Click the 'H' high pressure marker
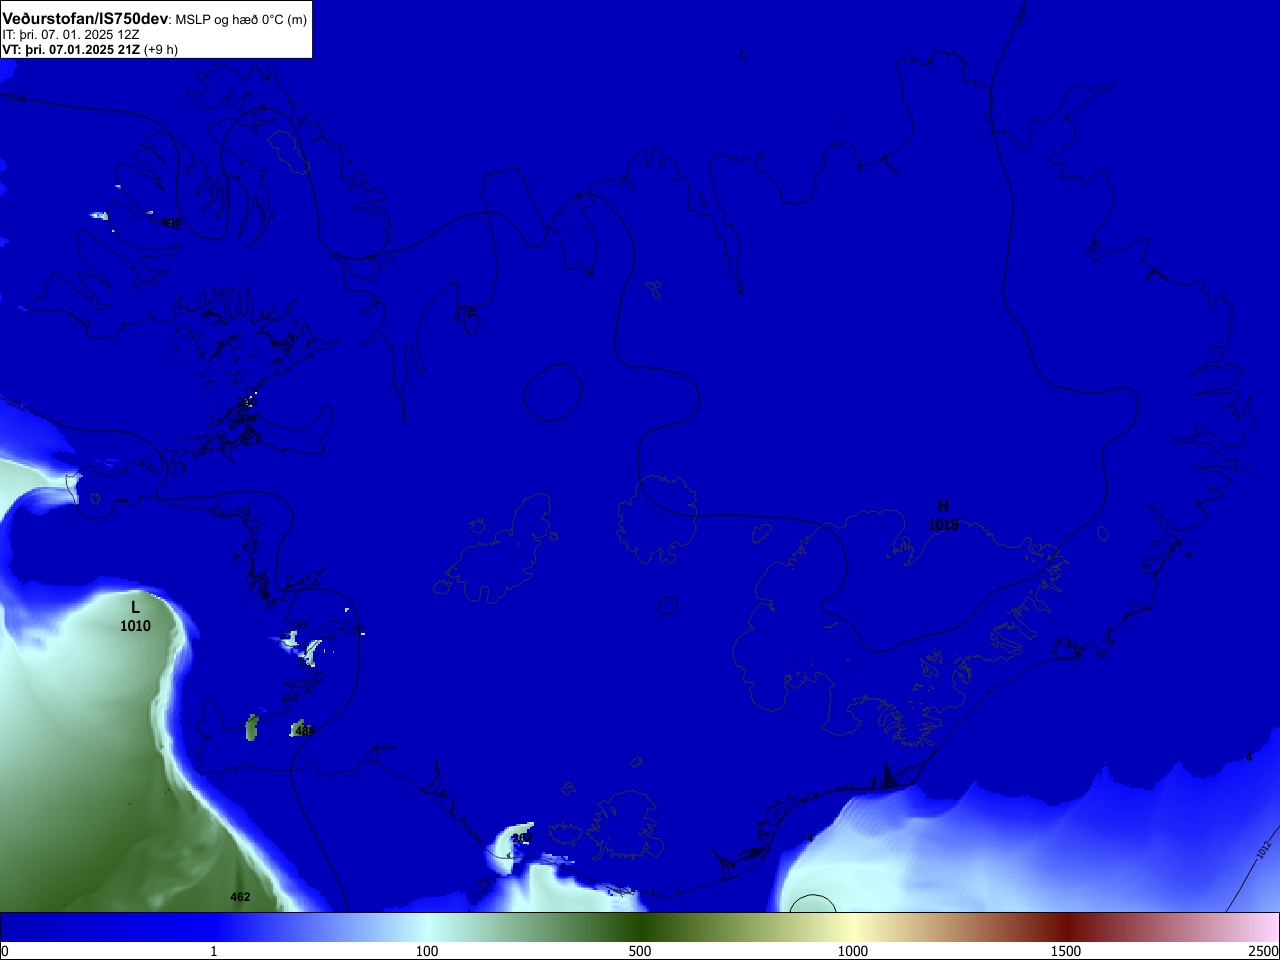This screenshot has width=1280, height=960. click(943, 506)
